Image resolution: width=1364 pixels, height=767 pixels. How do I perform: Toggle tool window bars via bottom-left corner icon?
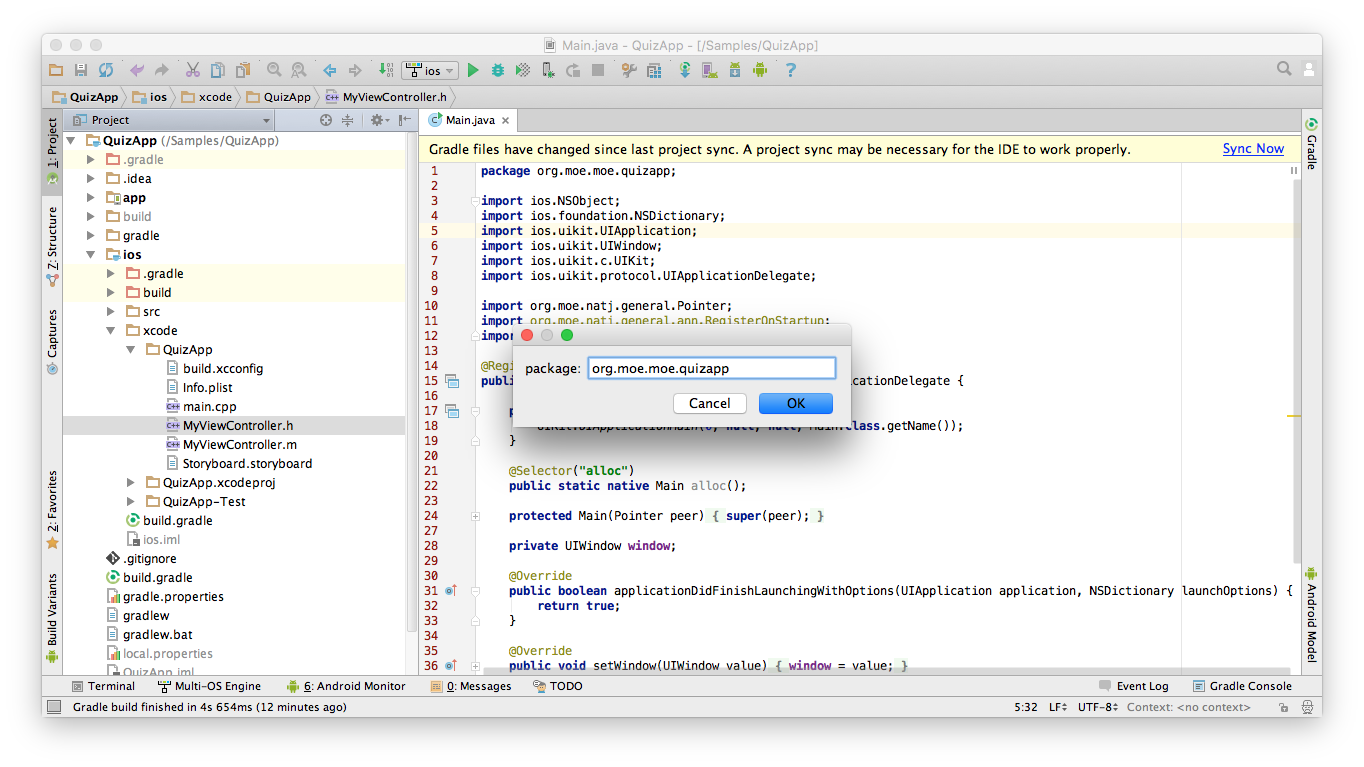click(53, 707)
